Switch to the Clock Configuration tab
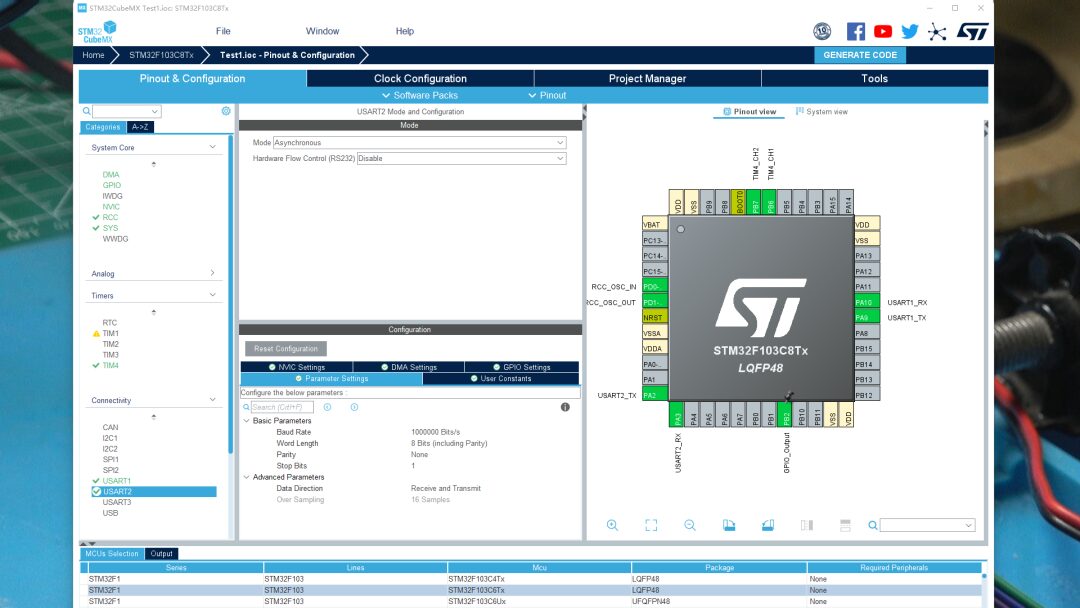This screenshot has height=608, width=1080. point(420,78)
